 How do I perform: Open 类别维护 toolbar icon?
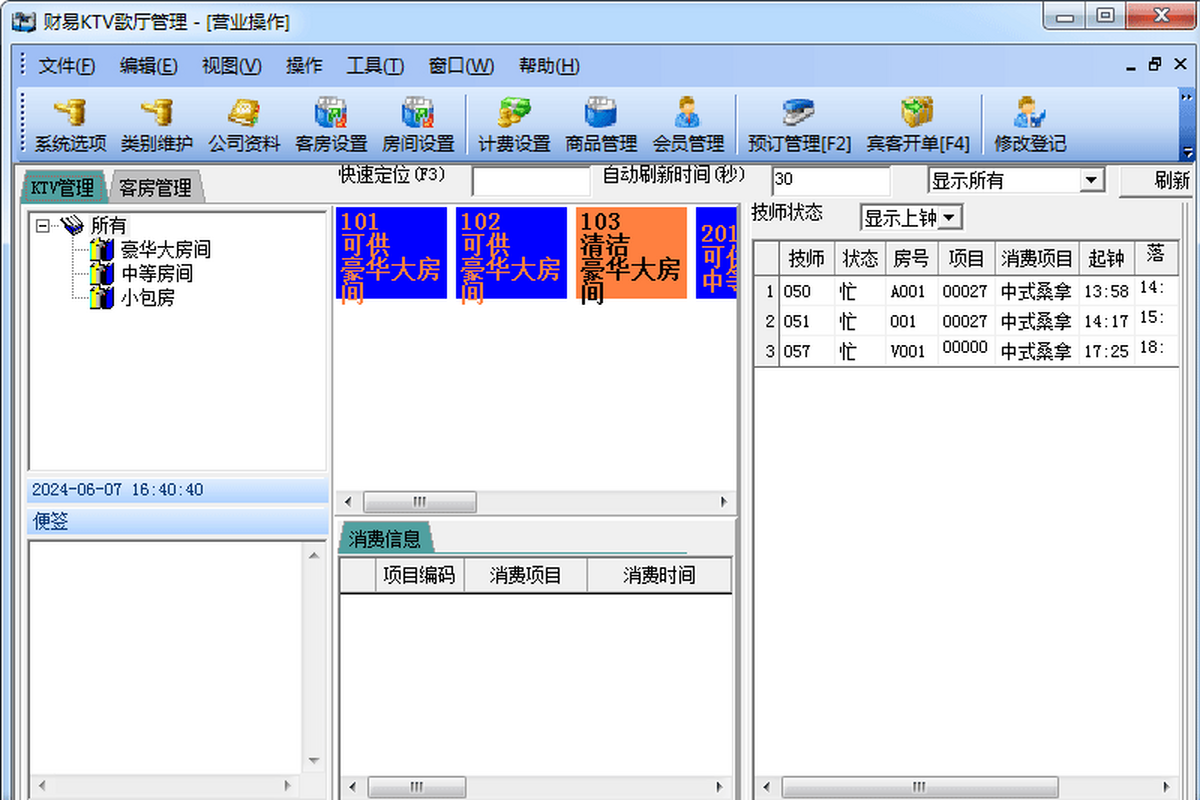(x=156, y=125)
